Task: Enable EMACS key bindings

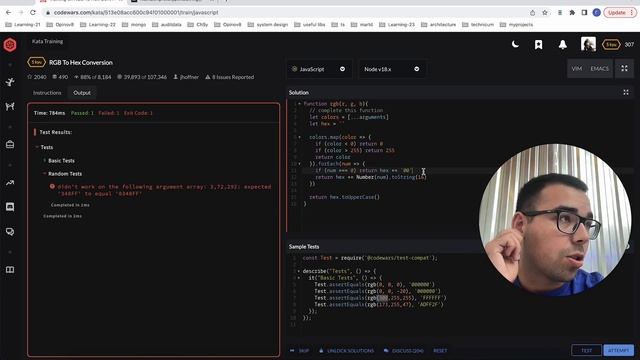Action: coord(600,69)
